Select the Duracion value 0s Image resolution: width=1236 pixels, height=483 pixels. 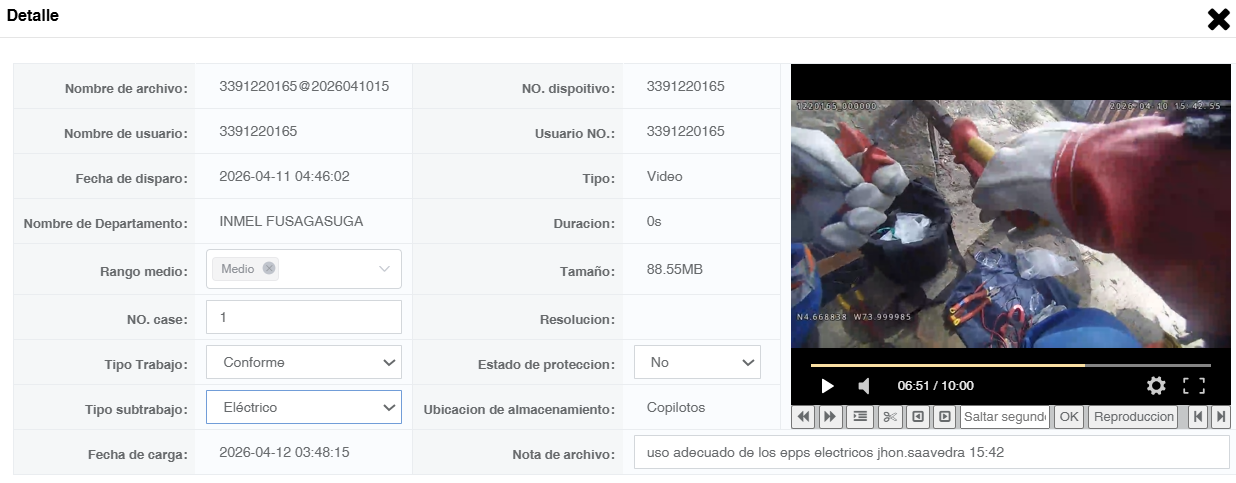tap(654, 221)
